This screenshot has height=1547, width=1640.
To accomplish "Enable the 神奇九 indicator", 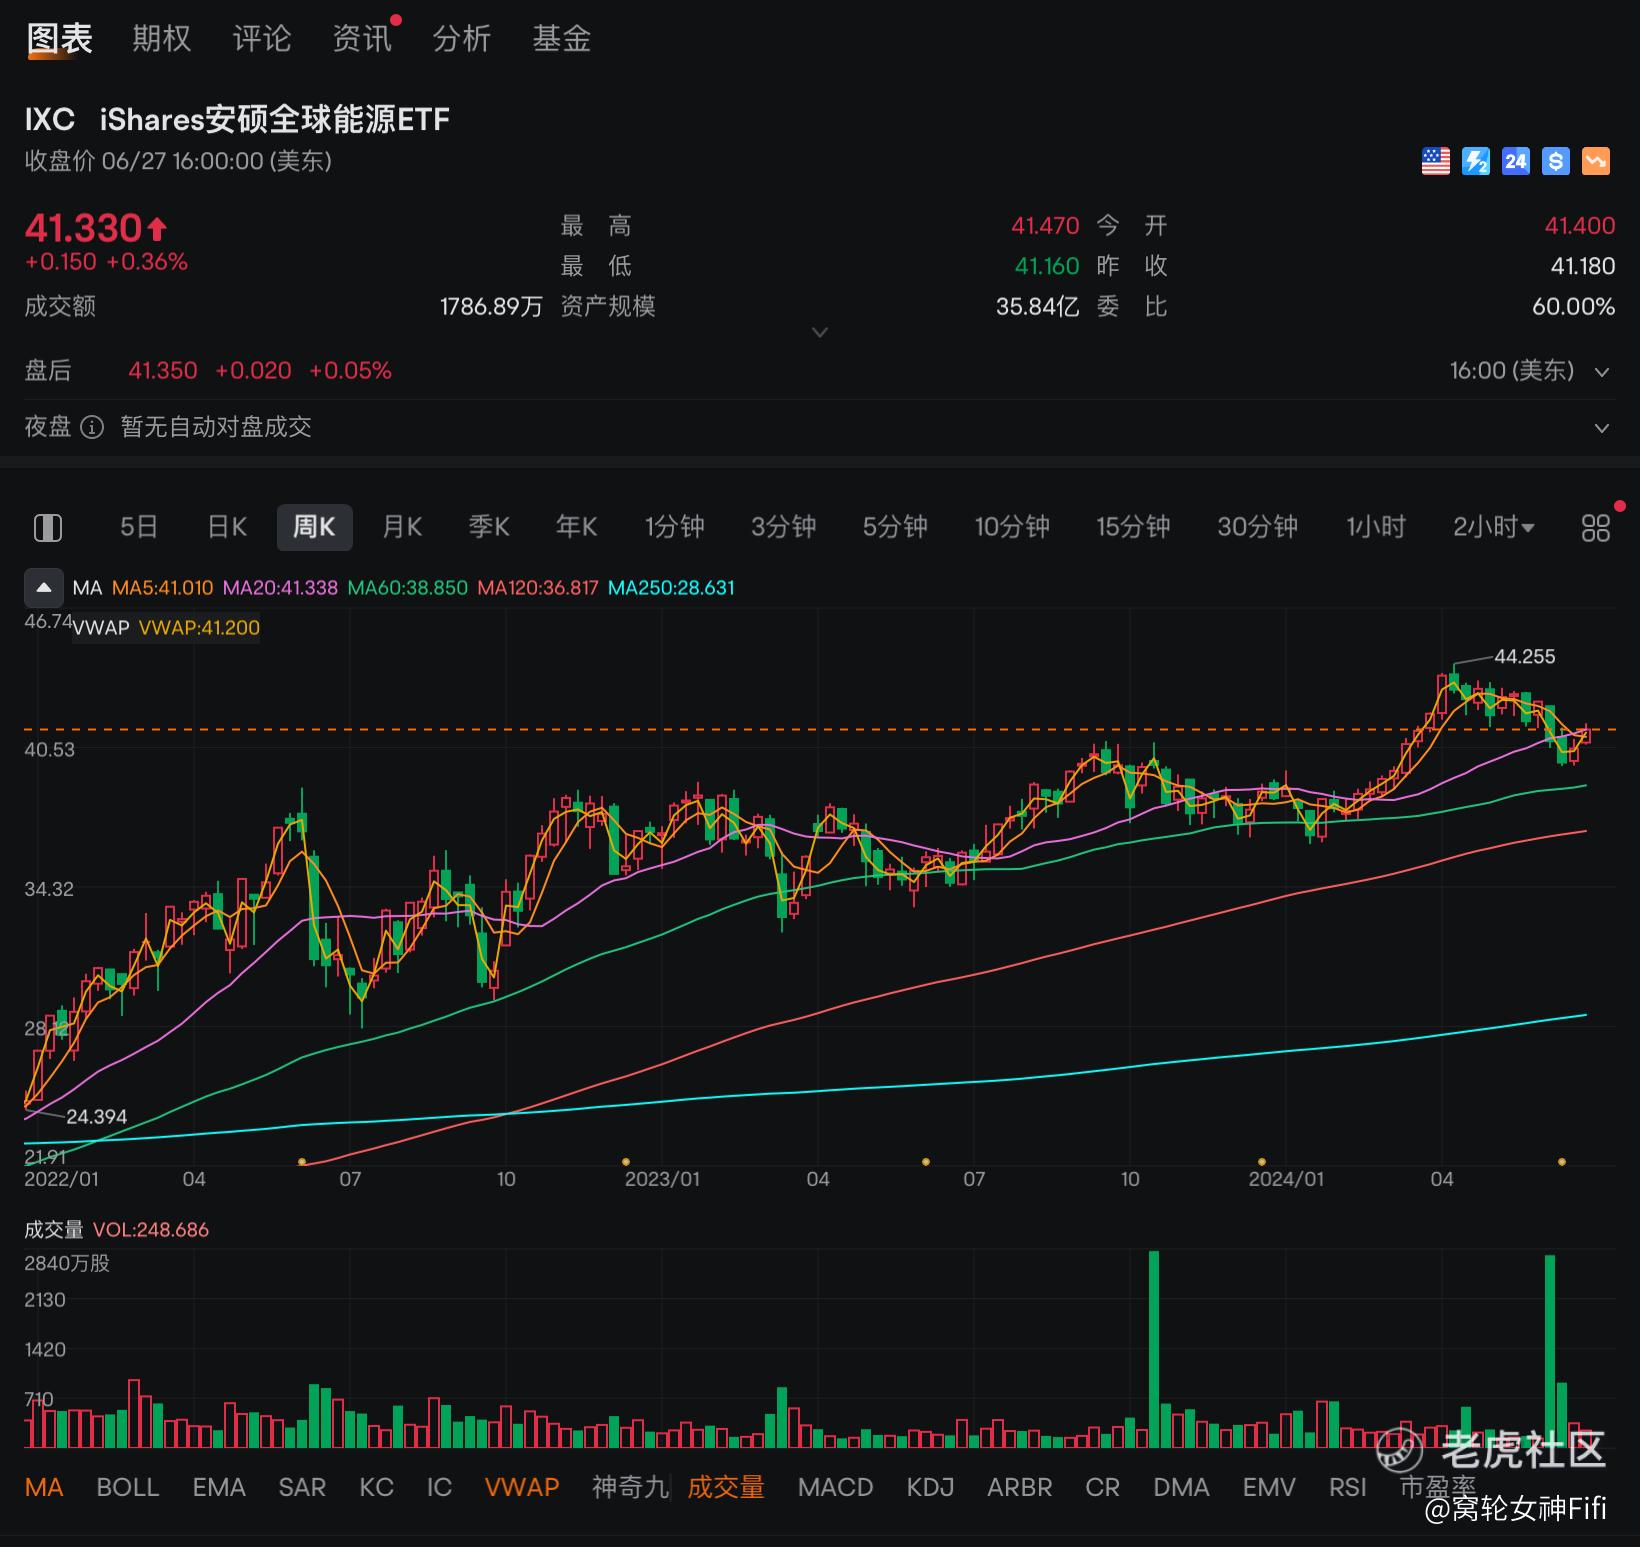I will point(630,1487).
